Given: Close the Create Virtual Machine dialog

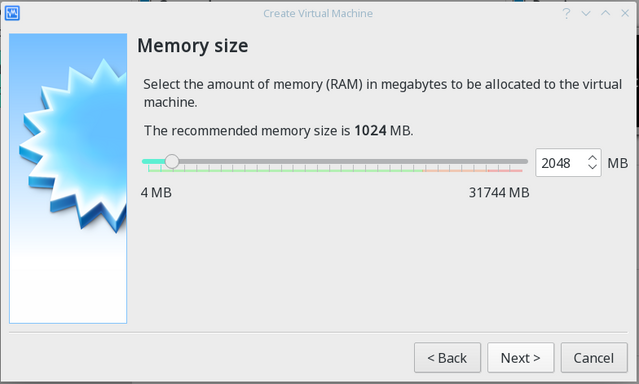Looking at the screenshot, I should pyautogui.click(x=625, y=13).
